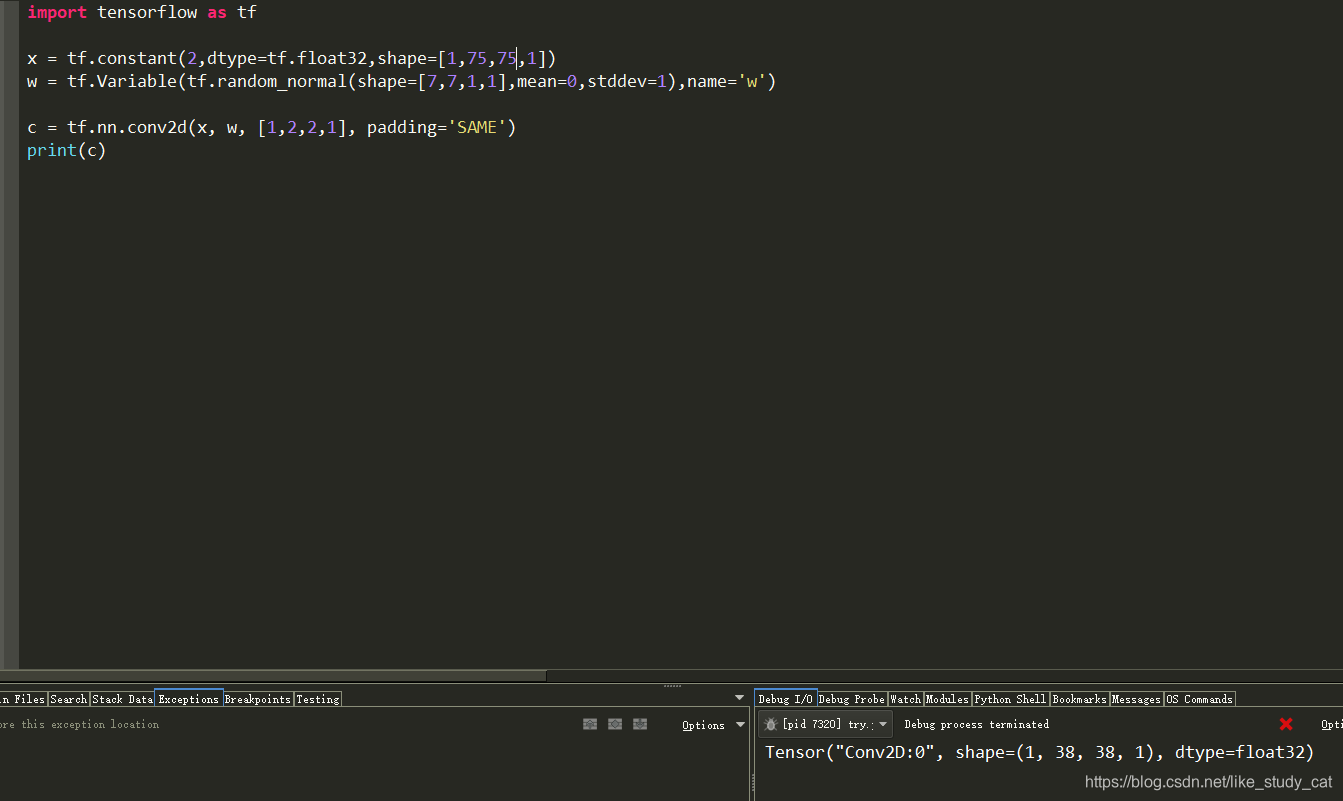Click the bug icon in process selector

771,724
